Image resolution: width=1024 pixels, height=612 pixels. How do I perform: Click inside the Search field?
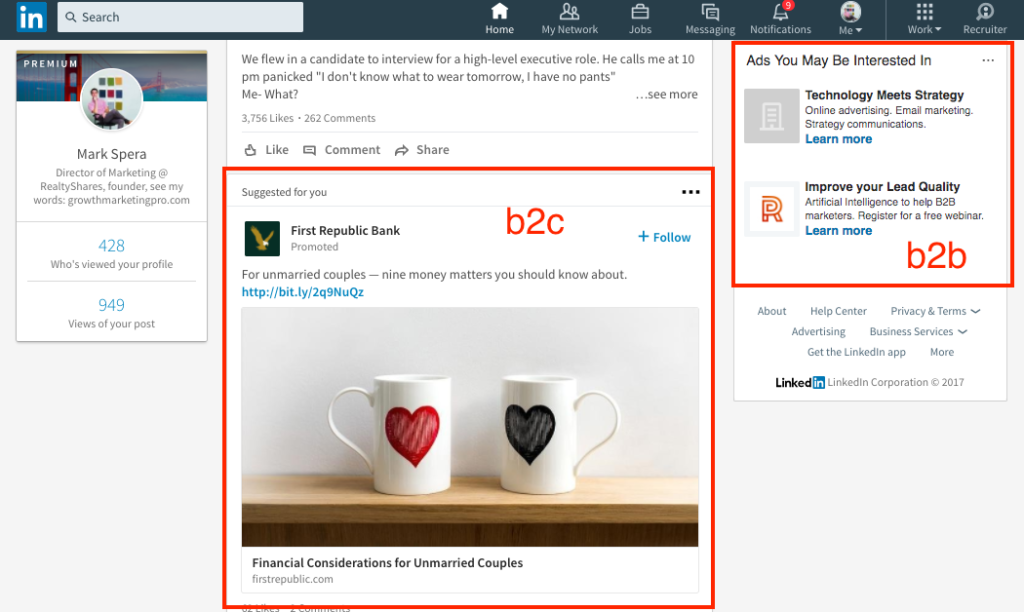coord(180,17)
